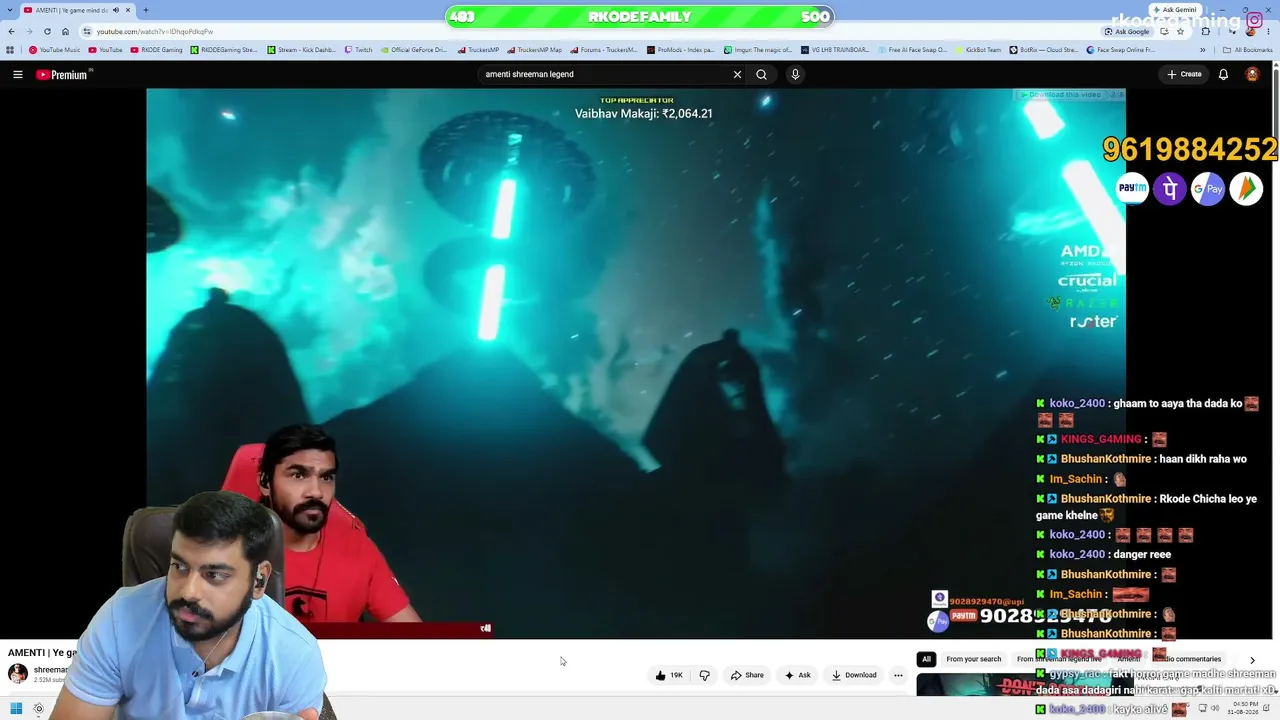Reload the current page

click(x=47, y=31)
